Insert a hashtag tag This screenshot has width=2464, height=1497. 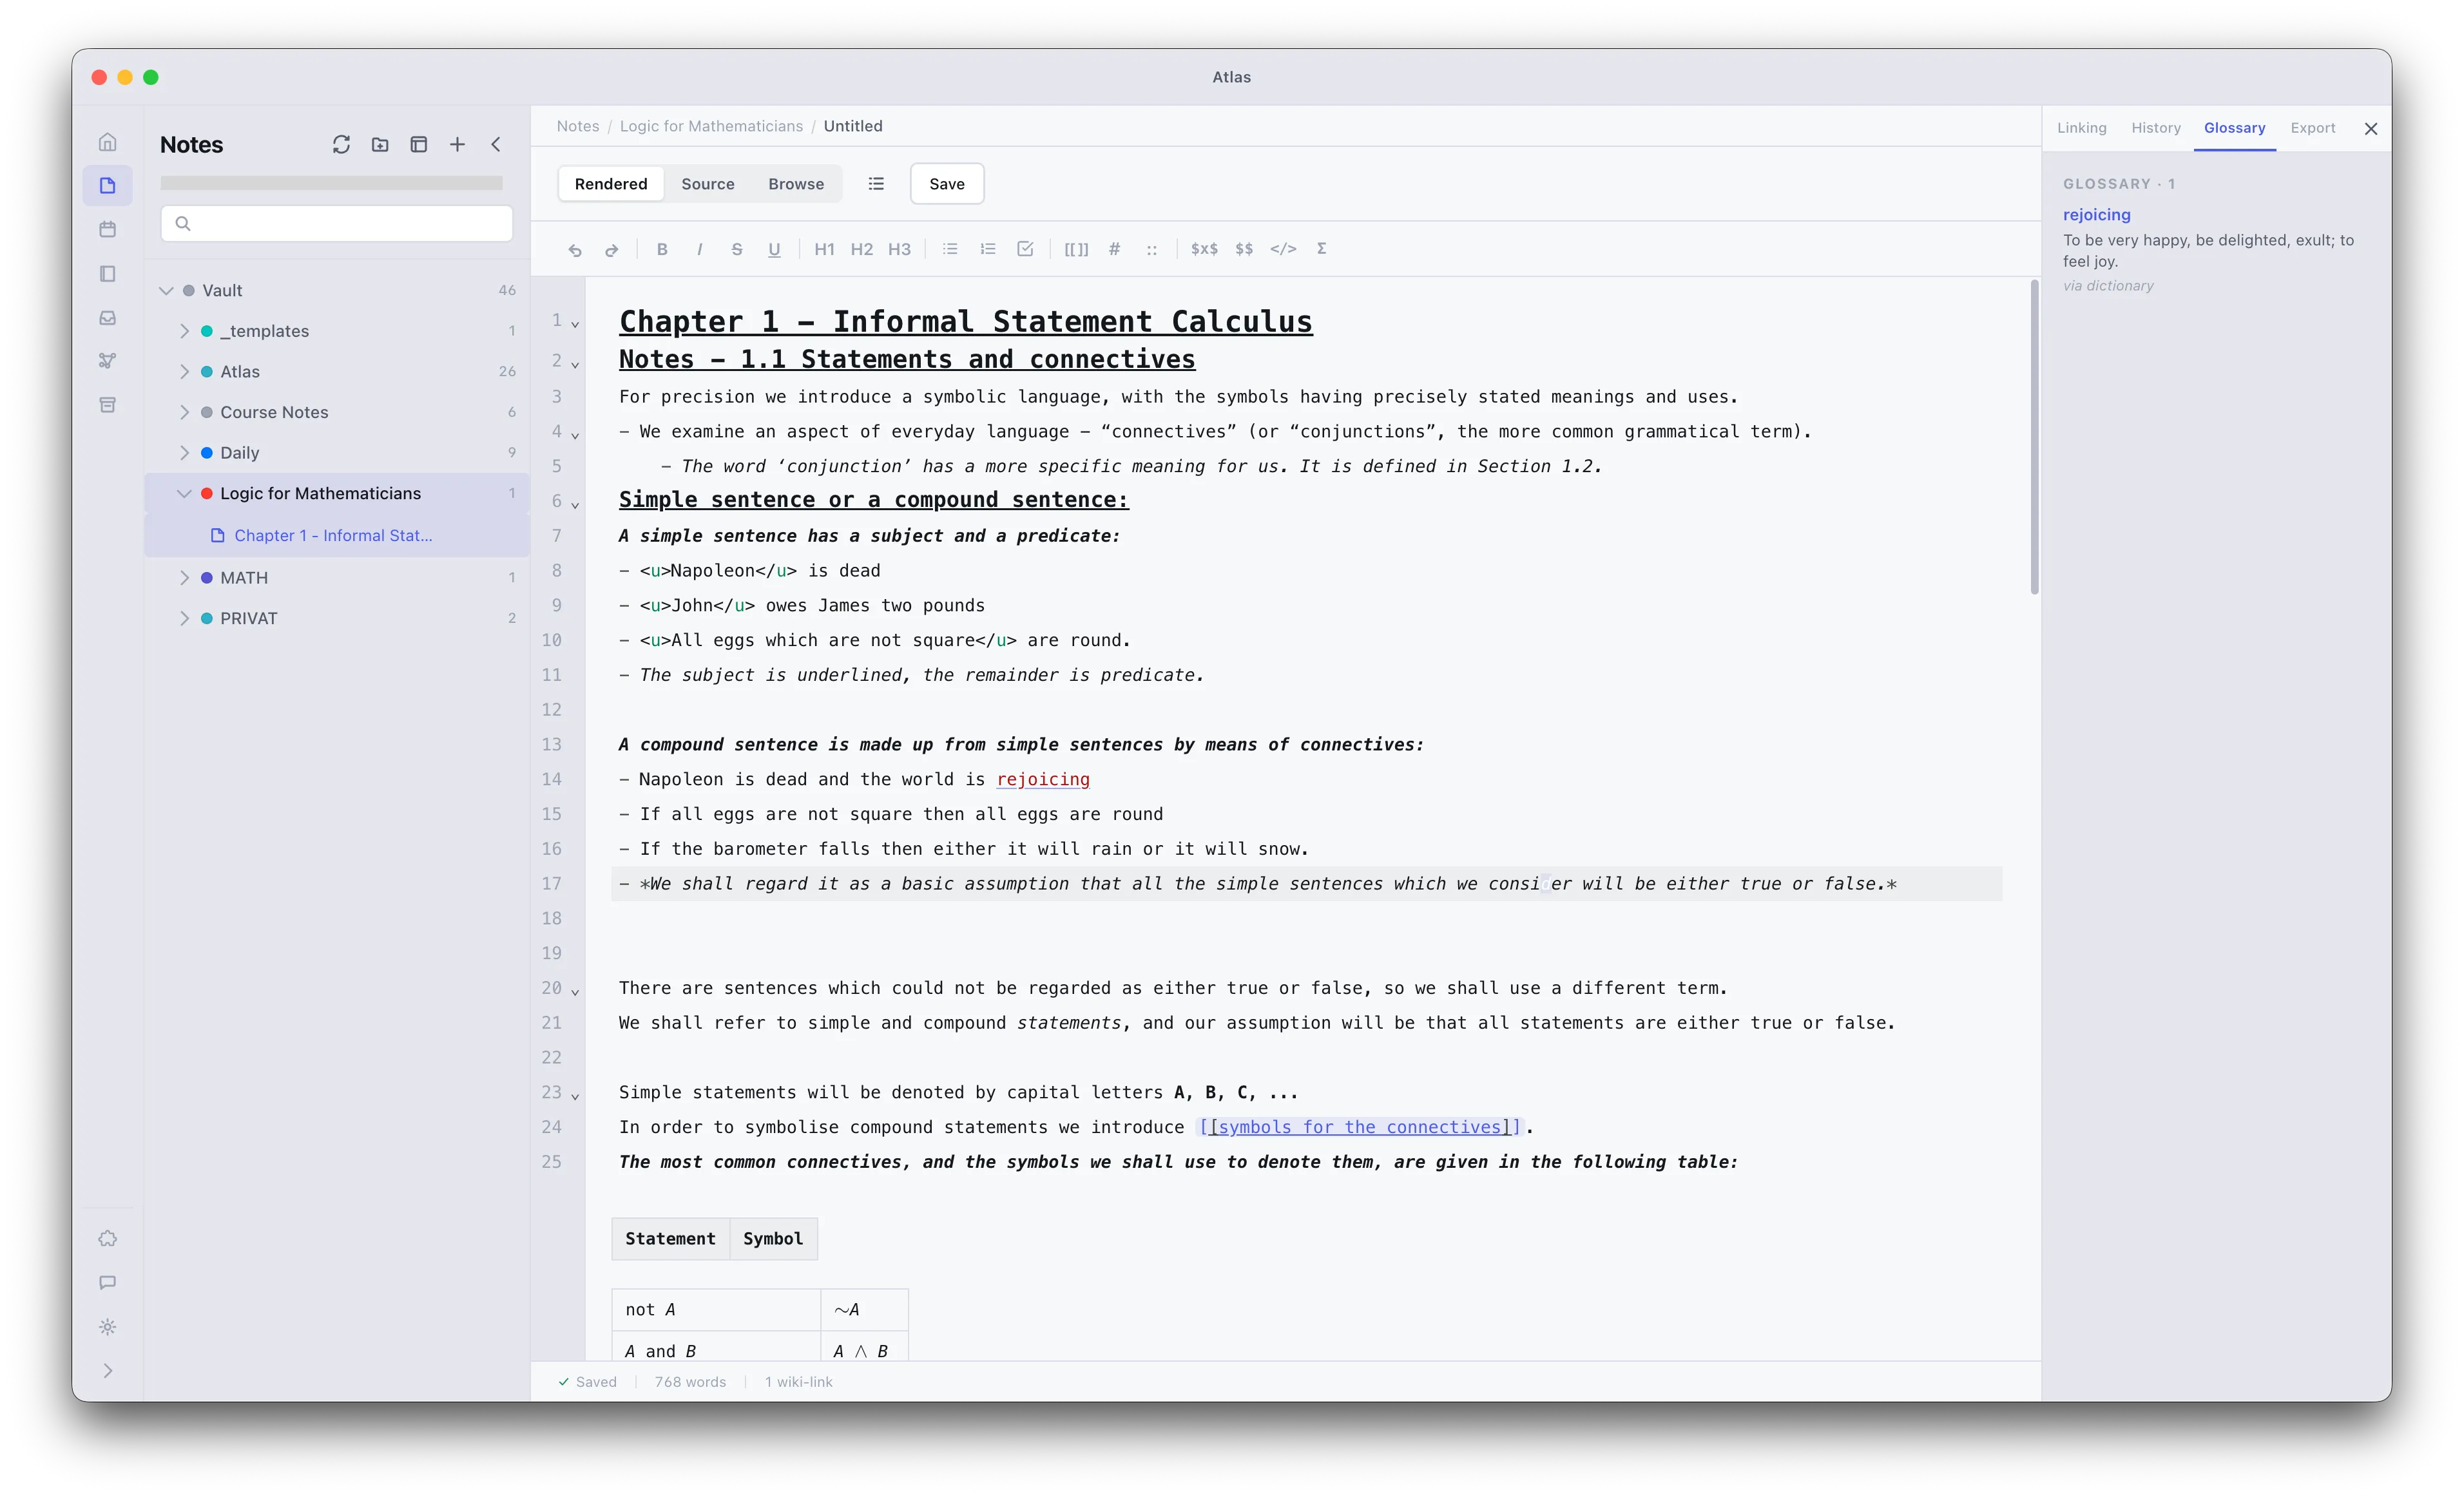coord(1114,249)
